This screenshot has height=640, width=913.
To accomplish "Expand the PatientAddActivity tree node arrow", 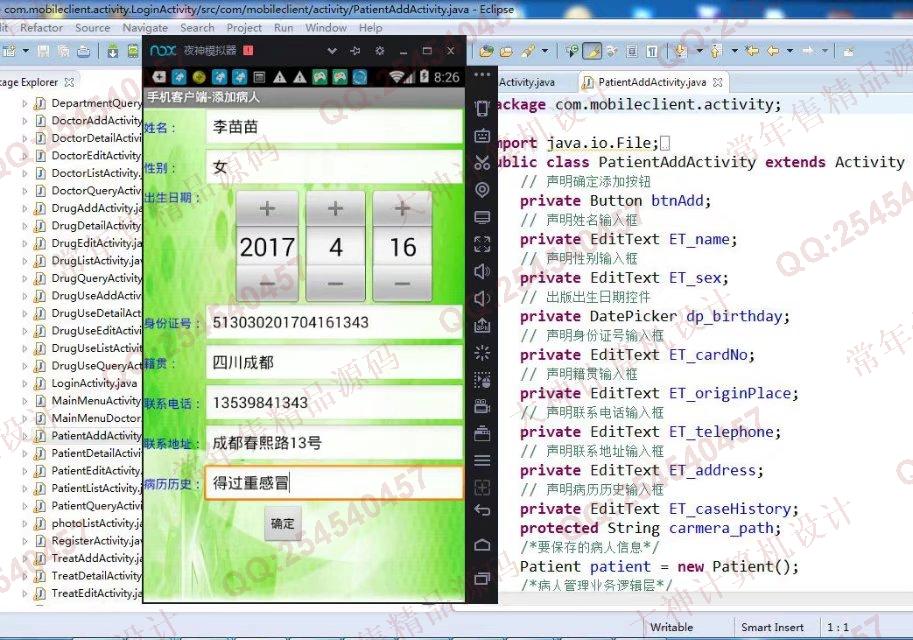I will pyautogui.click(x=24, y=436).
